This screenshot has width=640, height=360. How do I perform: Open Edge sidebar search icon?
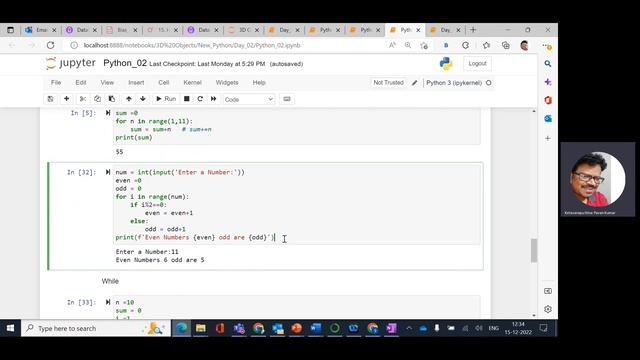[548, 64]
